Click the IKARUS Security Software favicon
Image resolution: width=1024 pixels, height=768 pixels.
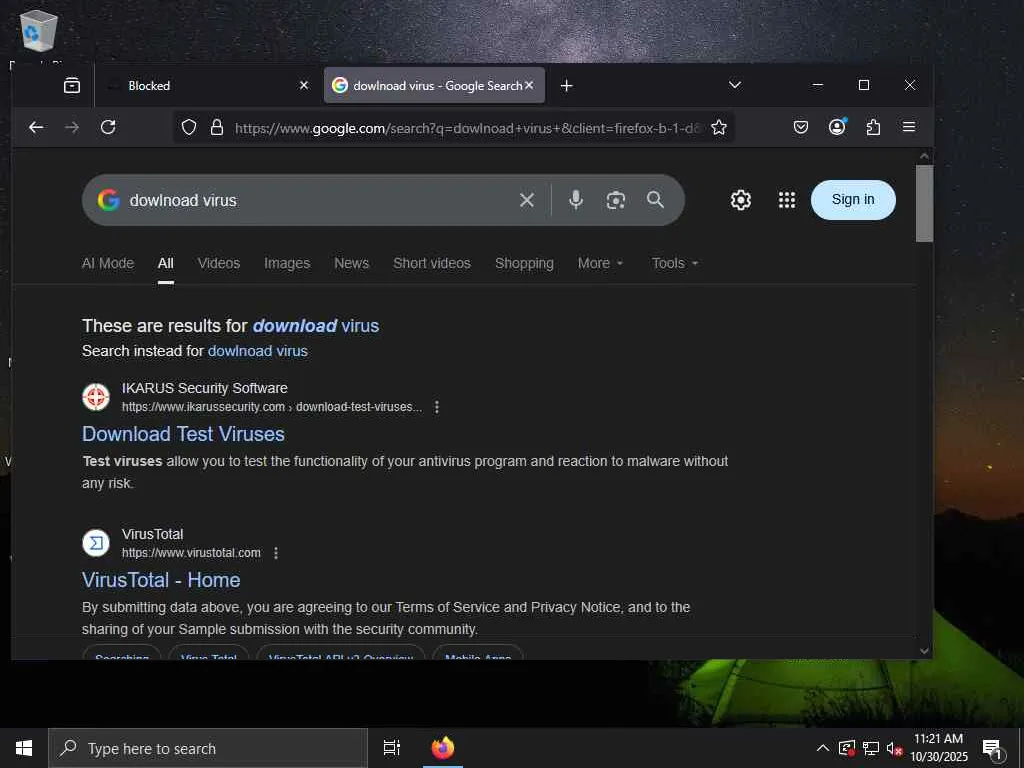[x=96, y=397]
